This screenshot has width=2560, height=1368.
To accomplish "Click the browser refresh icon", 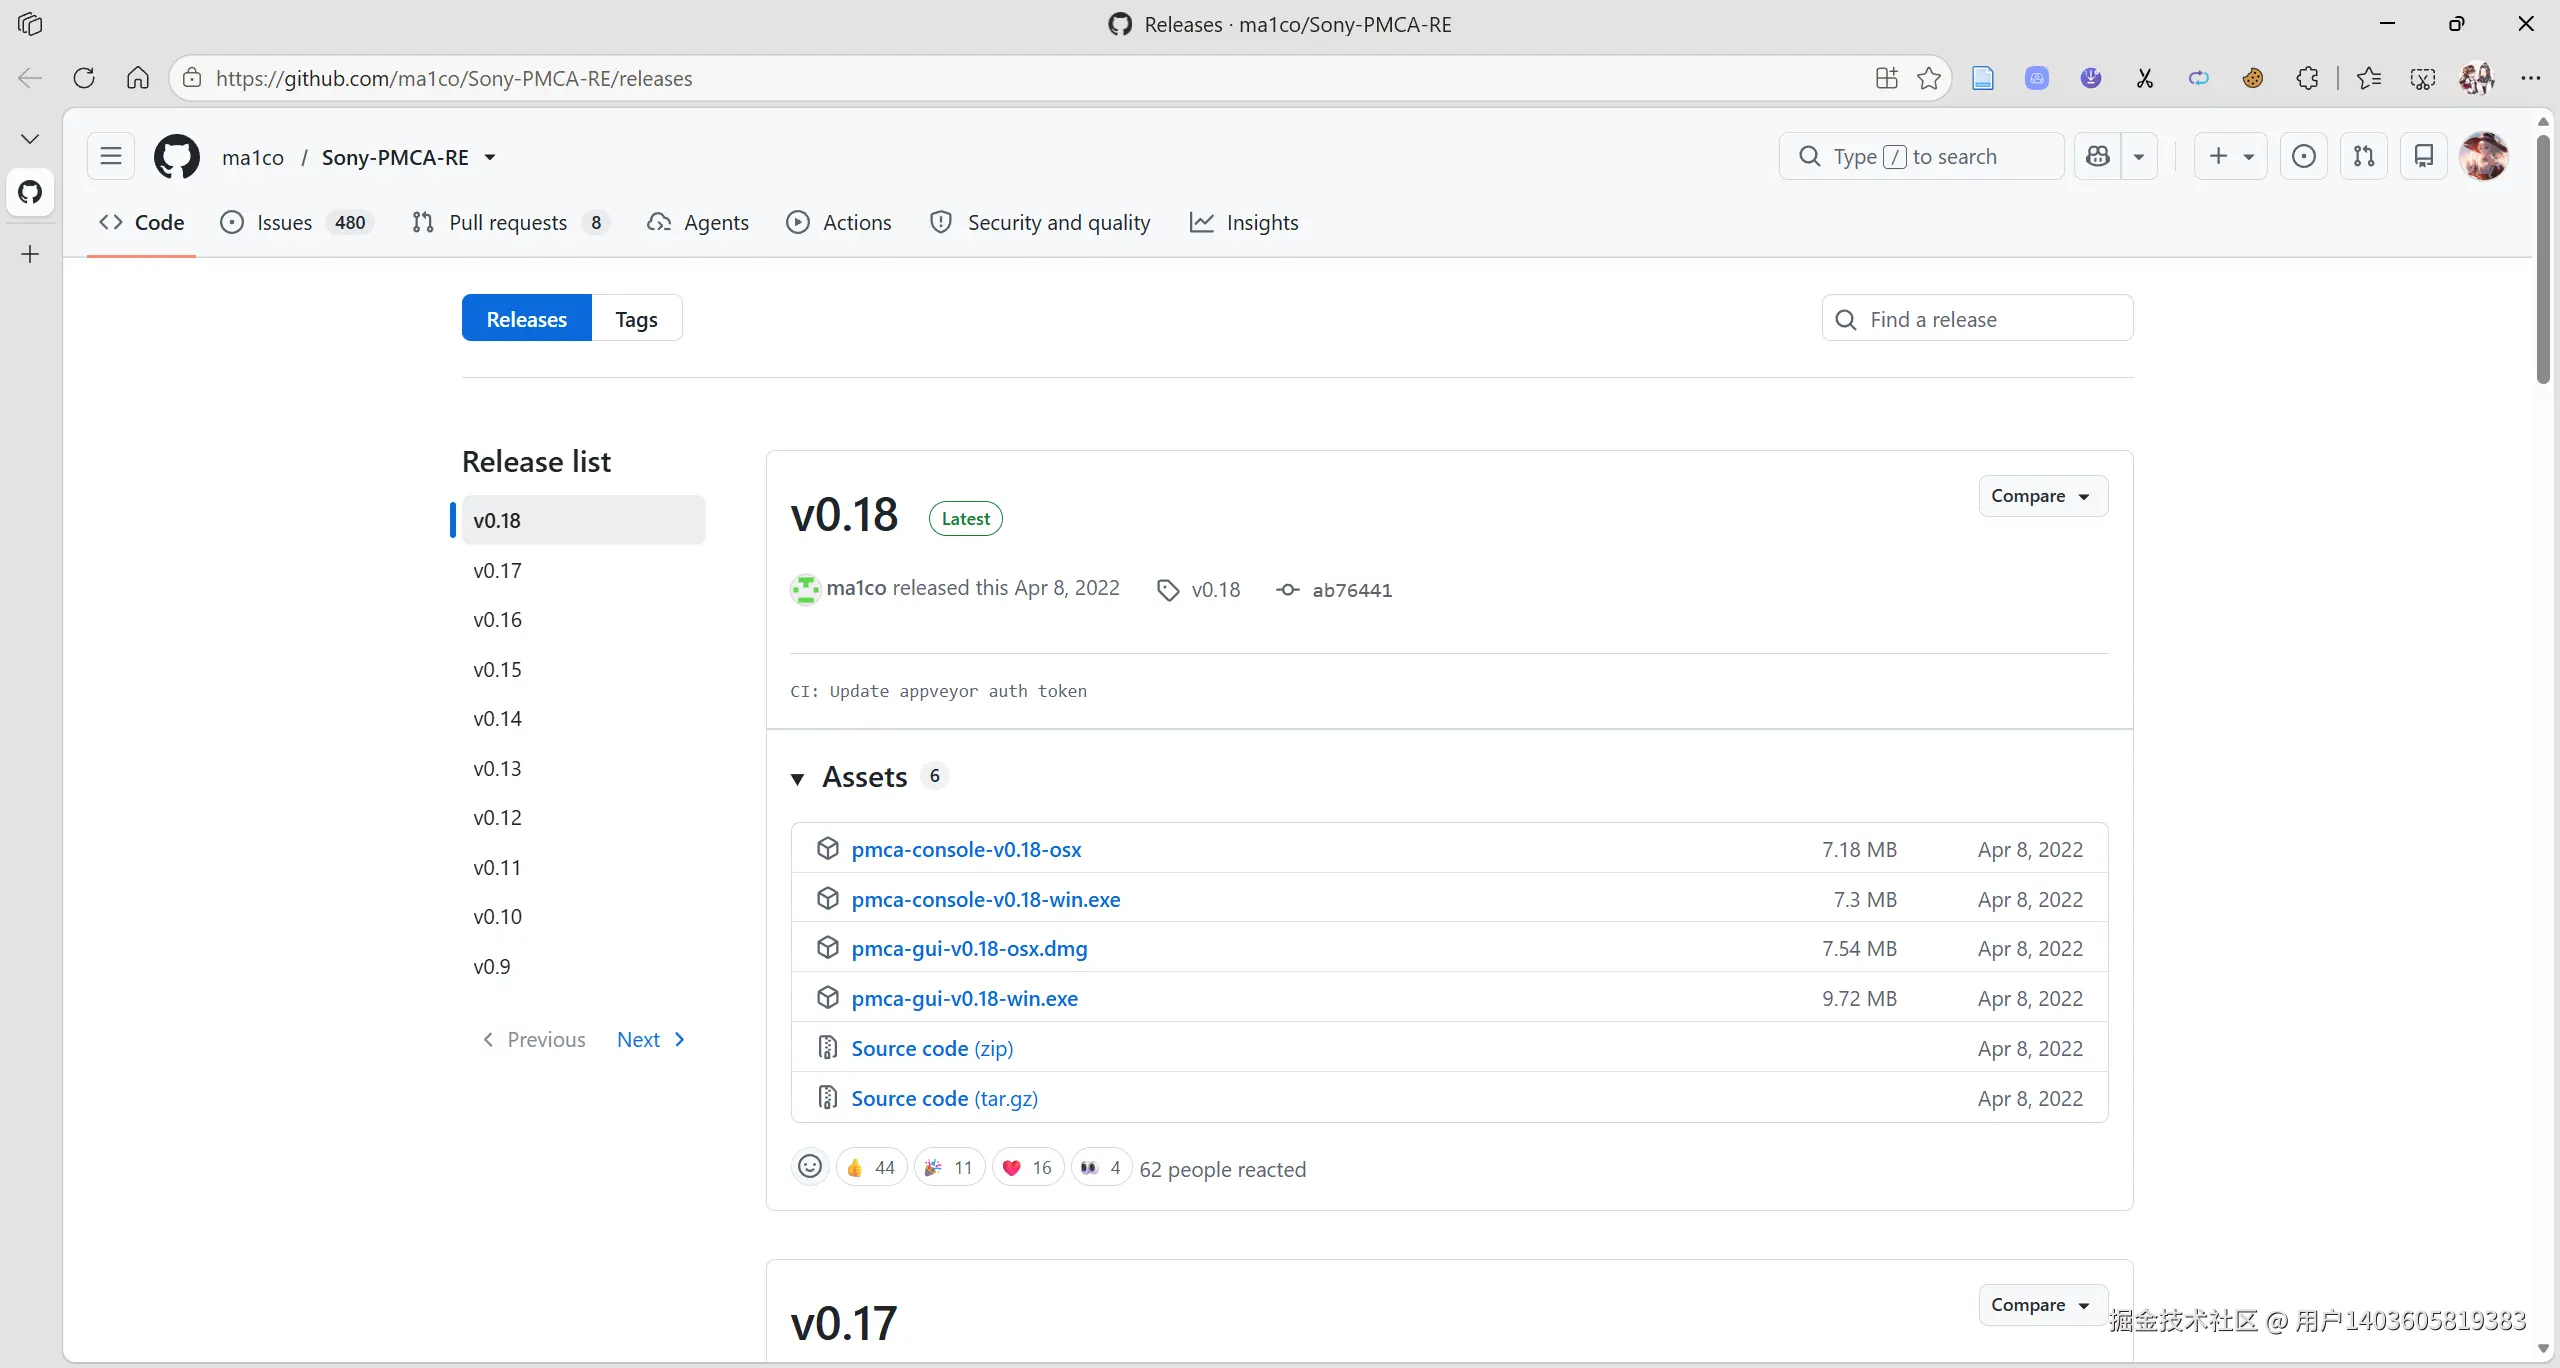I will click(x=84, y=78).
